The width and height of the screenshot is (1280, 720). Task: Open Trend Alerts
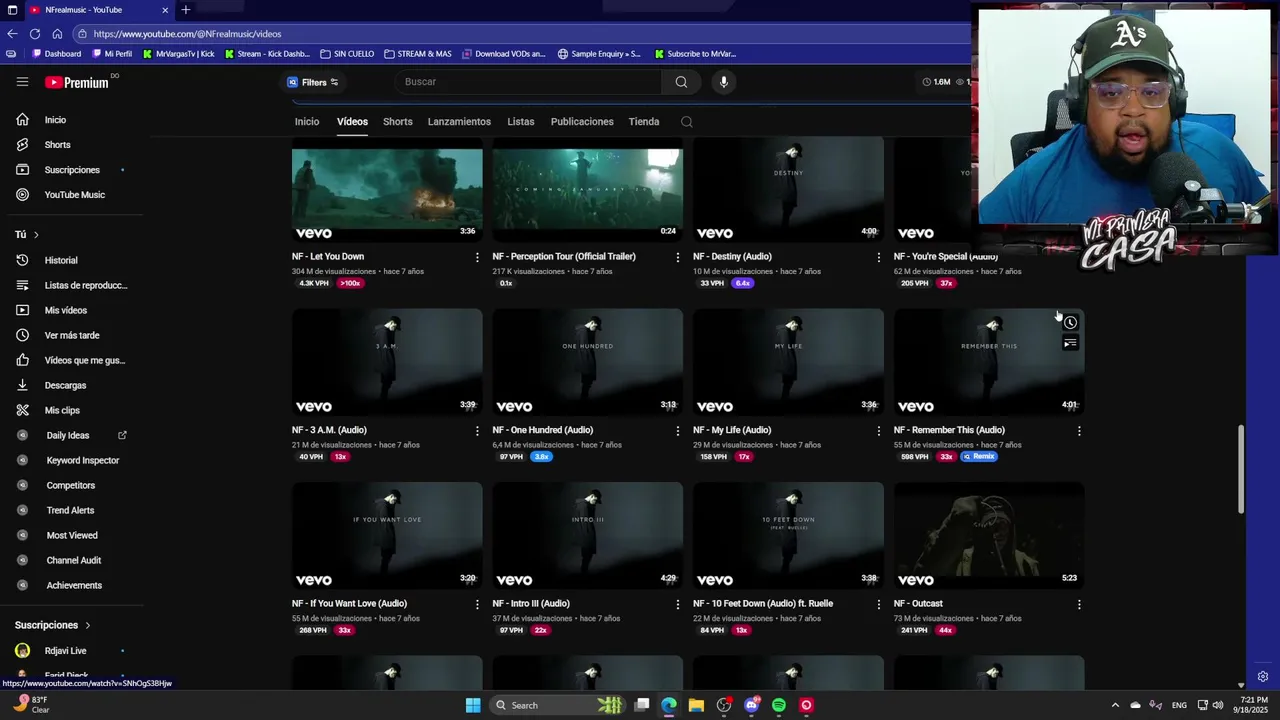pos(70,510)
